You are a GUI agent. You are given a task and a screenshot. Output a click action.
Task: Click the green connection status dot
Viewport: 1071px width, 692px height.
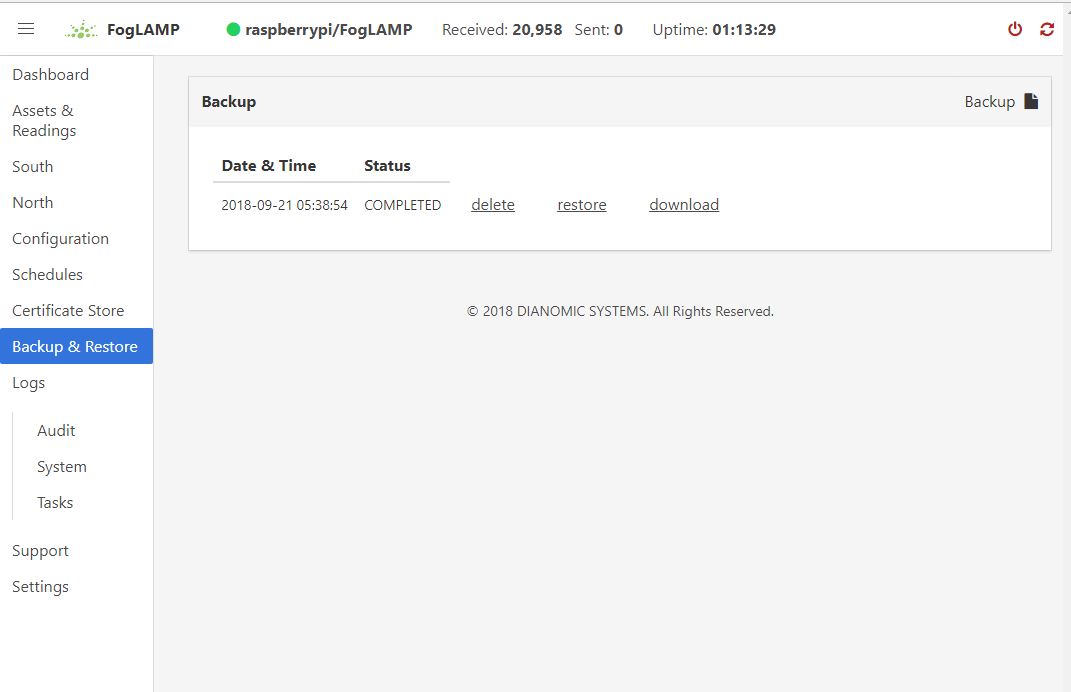click(x=233, y=30)
